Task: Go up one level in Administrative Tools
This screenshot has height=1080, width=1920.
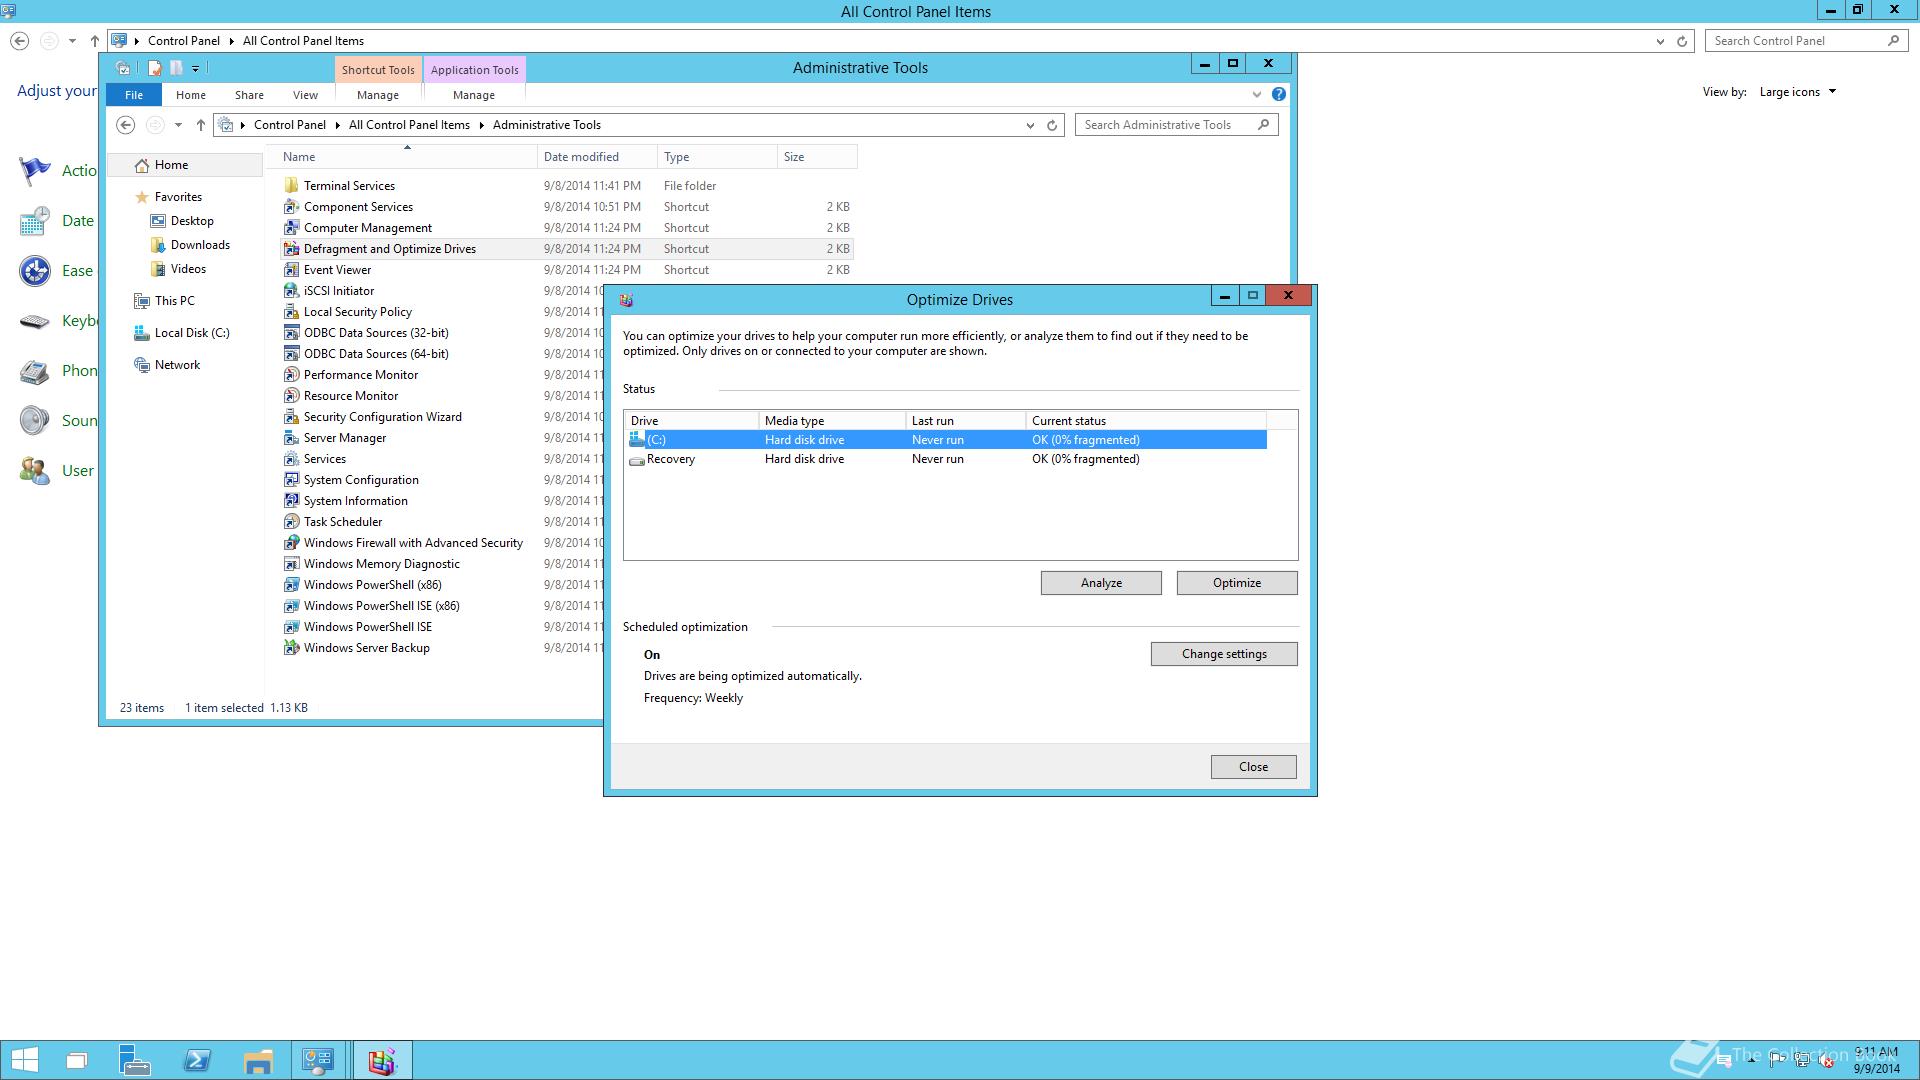Action: [201, 125]
